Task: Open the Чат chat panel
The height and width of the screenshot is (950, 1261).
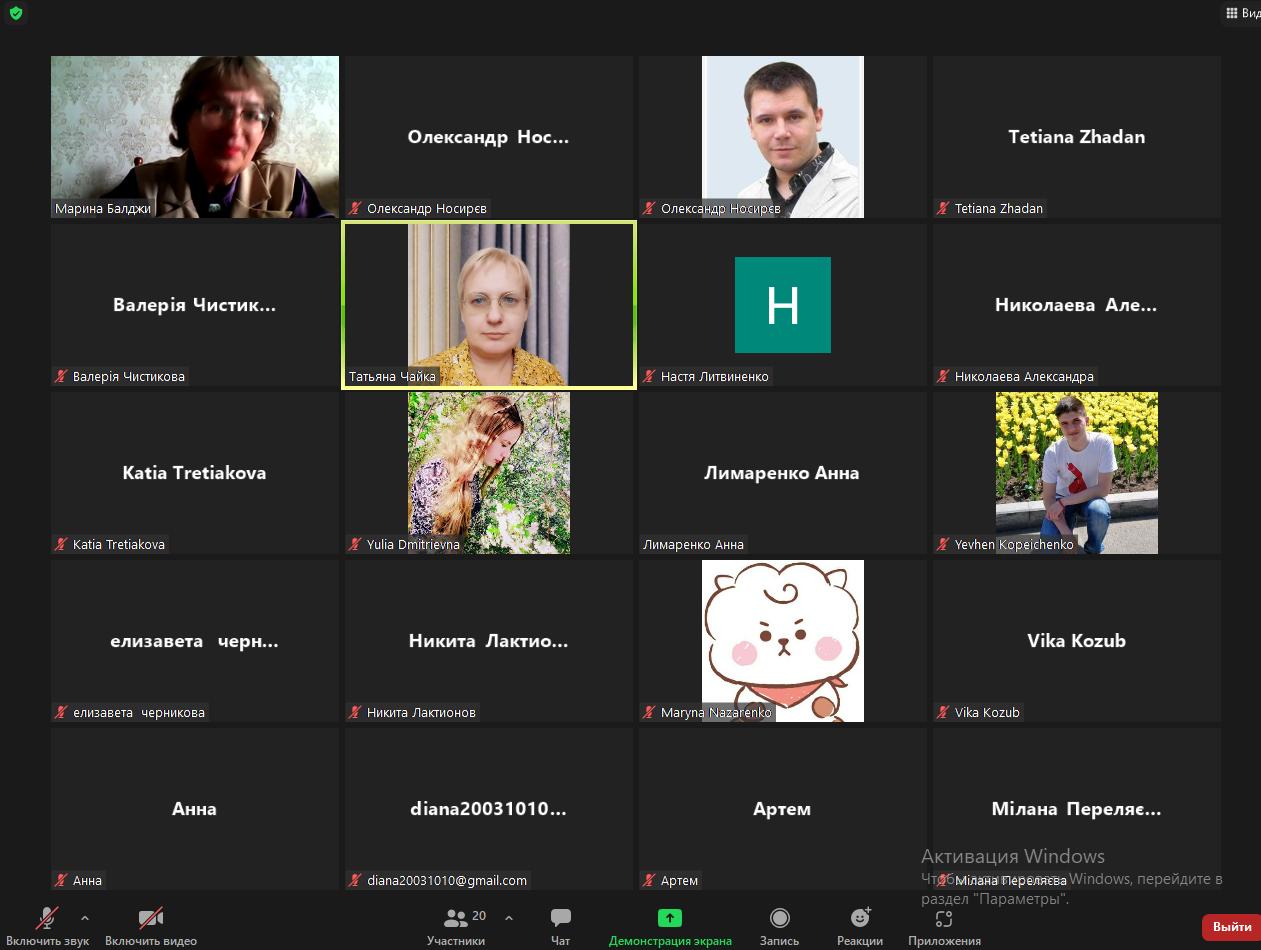Action: [x=560, y=925]
